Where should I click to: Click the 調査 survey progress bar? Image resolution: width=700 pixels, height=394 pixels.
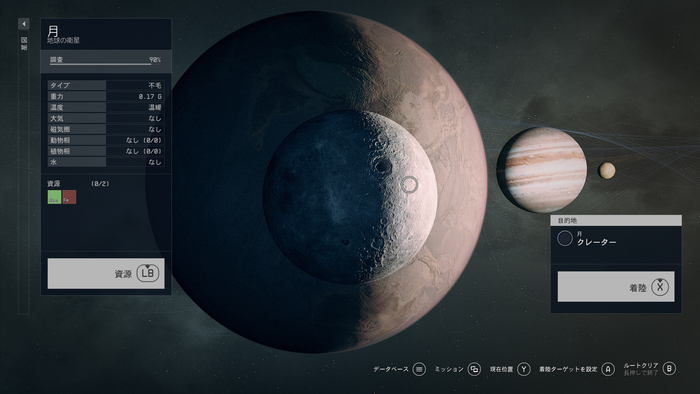point(106,62)
